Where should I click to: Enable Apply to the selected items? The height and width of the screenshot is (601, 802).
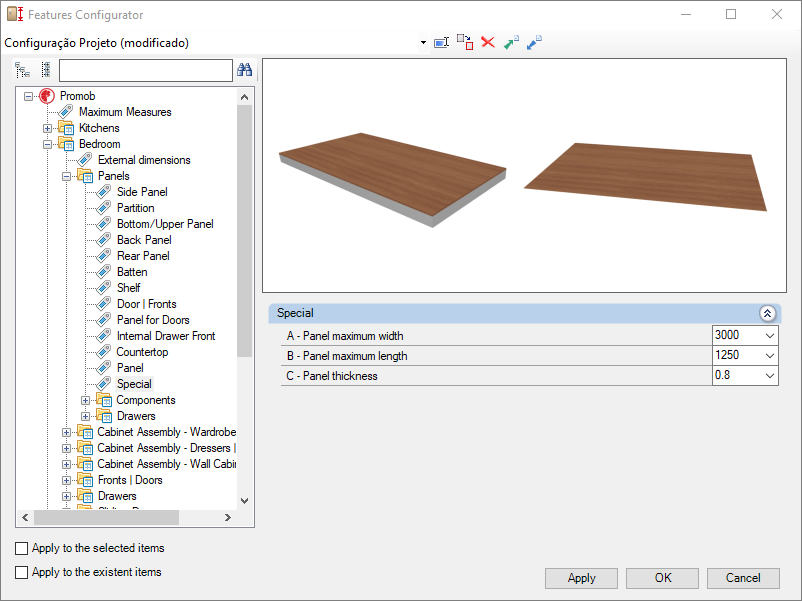21,548
